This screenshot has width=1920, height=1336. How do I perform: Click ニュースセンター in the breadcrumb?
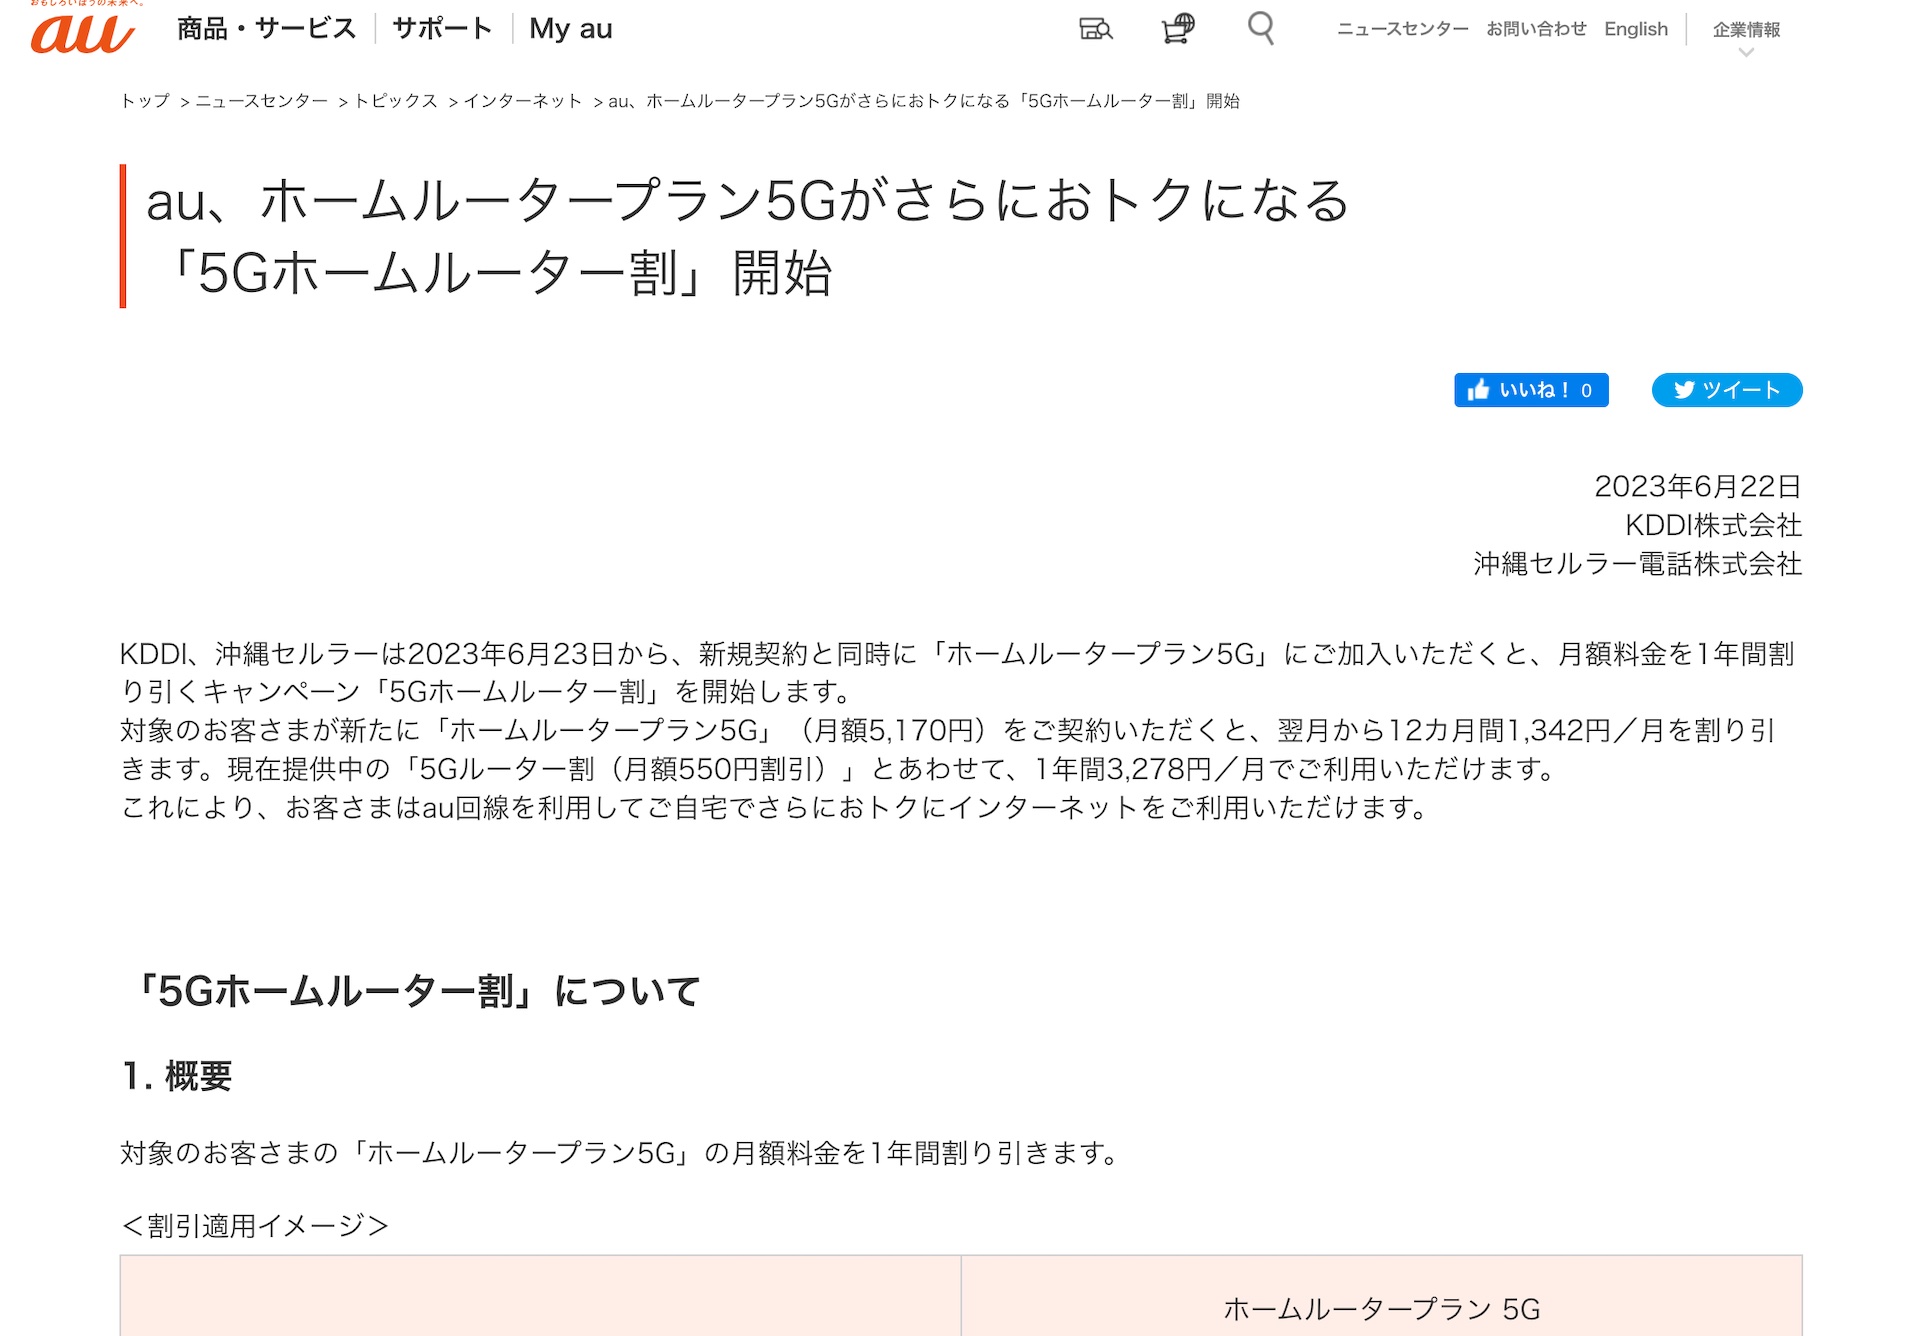click(261, 101)
